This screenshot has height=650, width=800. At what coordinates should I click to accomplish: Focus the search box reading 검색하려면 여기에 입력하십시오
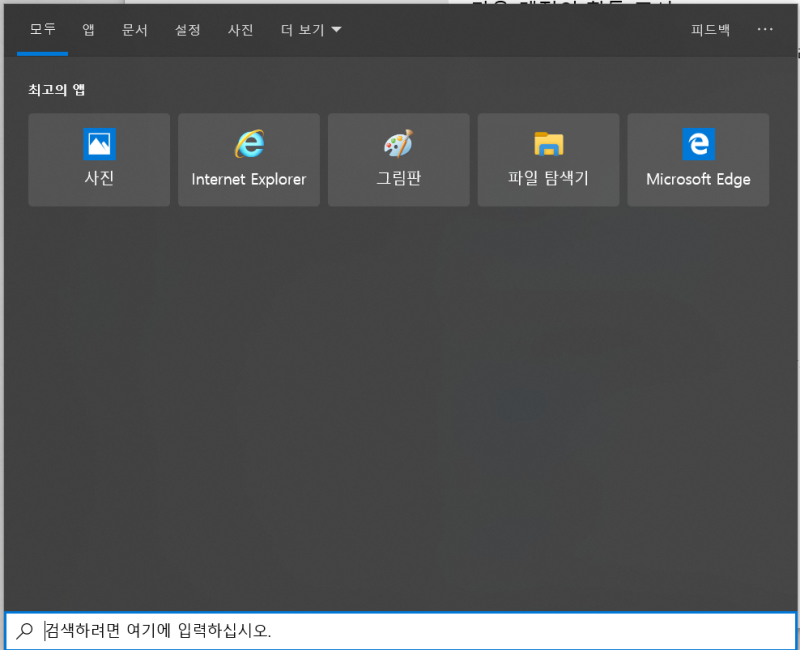point(401,631)
